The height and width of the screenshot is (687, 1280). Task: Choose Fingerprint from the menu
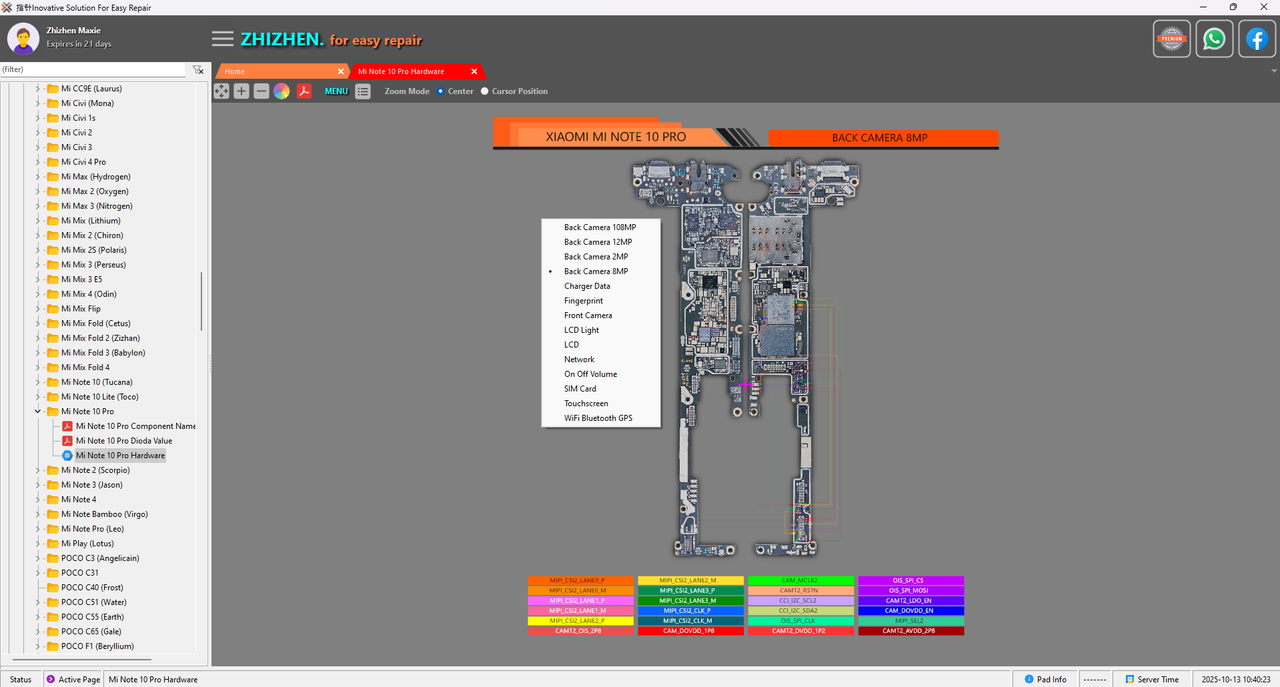600,301
